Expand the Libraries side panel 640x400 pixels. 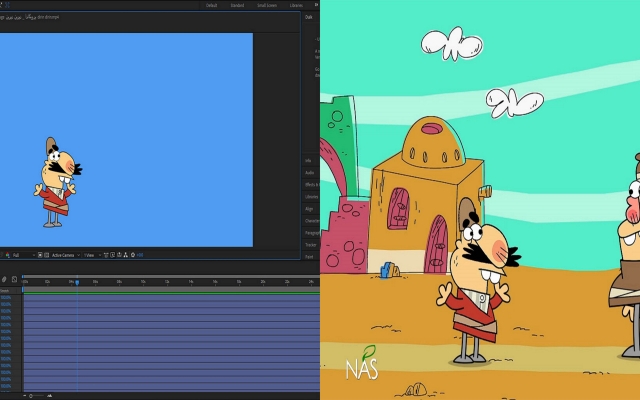[x=312, y=197]
